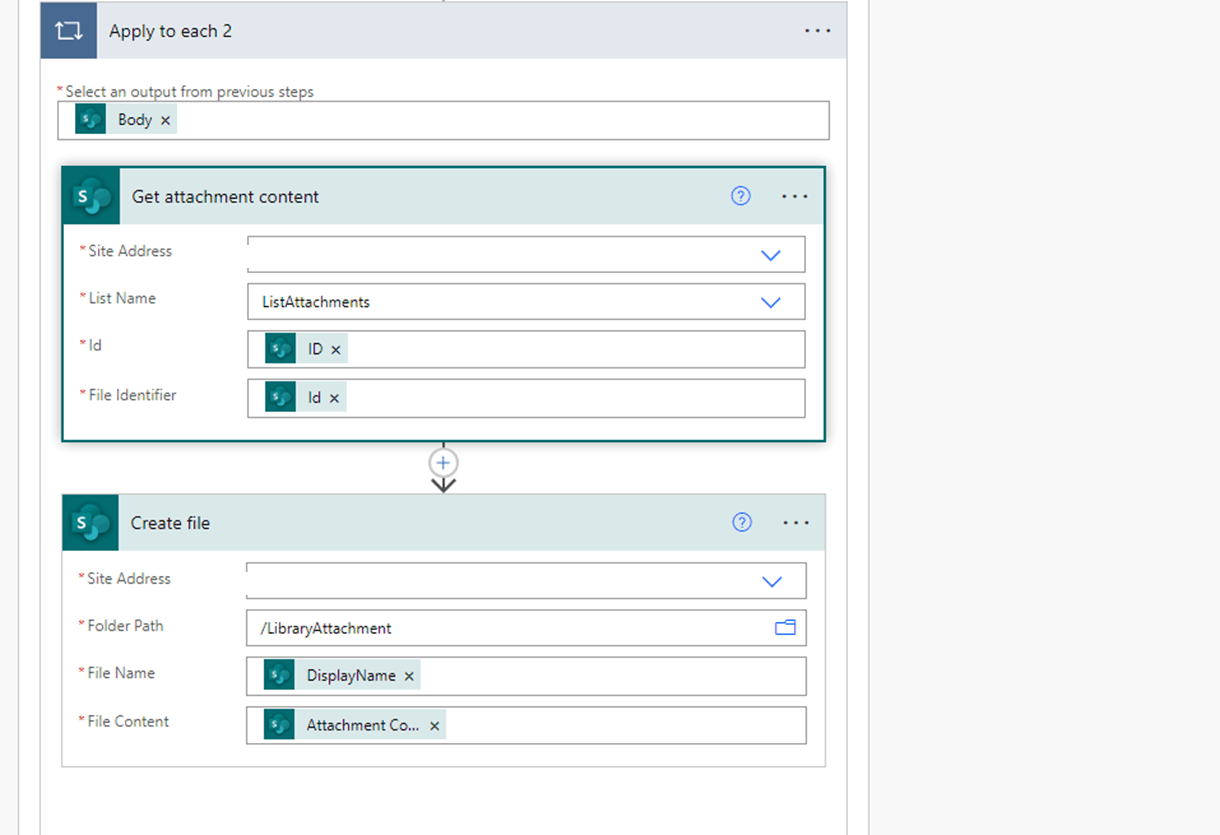Click the File Name input field
Image resolution: width=1220 pixels, height=835 pixels.
pyautogui.click(x=526, y=676)
